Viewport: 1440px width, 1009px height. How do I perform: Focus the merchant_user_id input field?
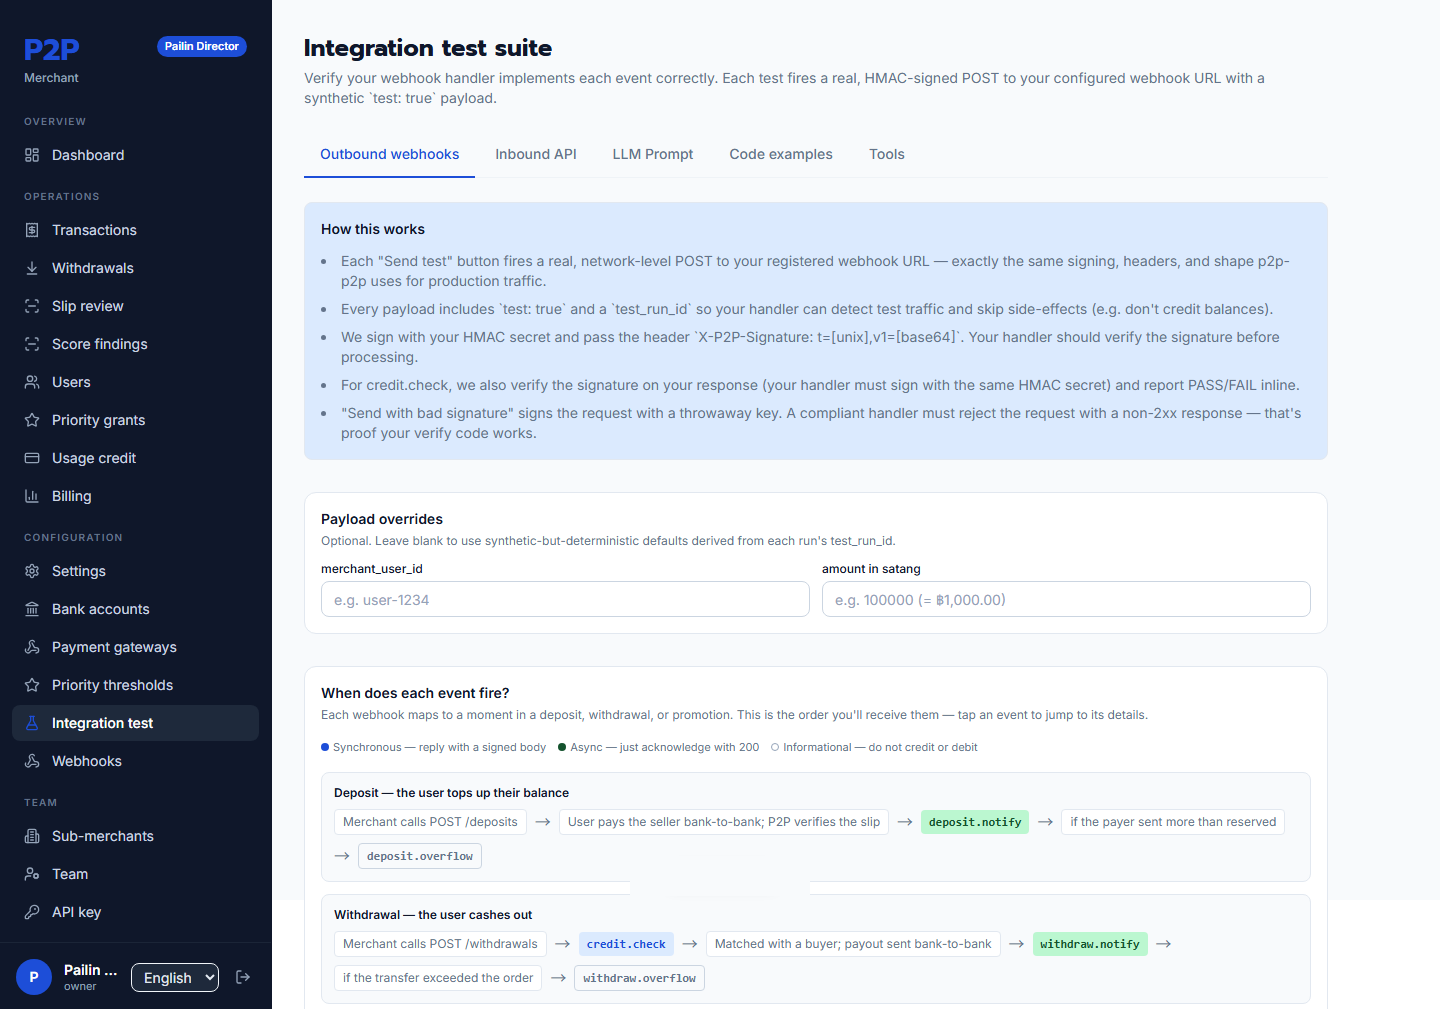[565, 599]
